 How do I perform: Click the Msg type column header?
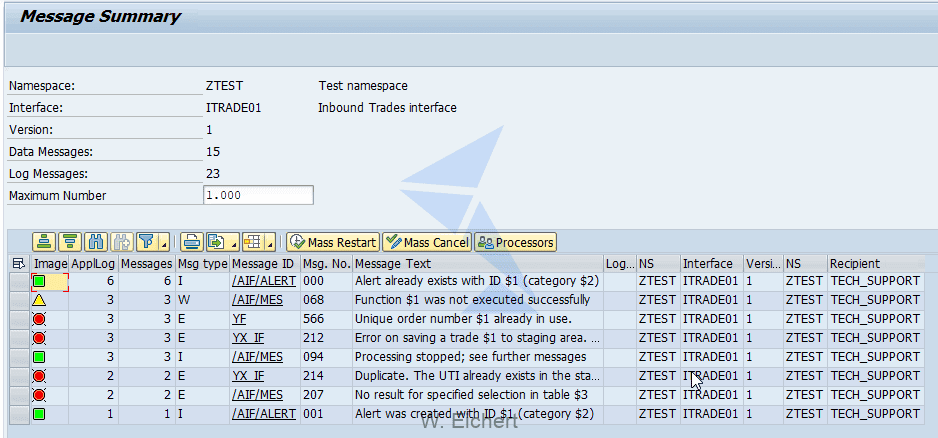(x=202, y=263)
